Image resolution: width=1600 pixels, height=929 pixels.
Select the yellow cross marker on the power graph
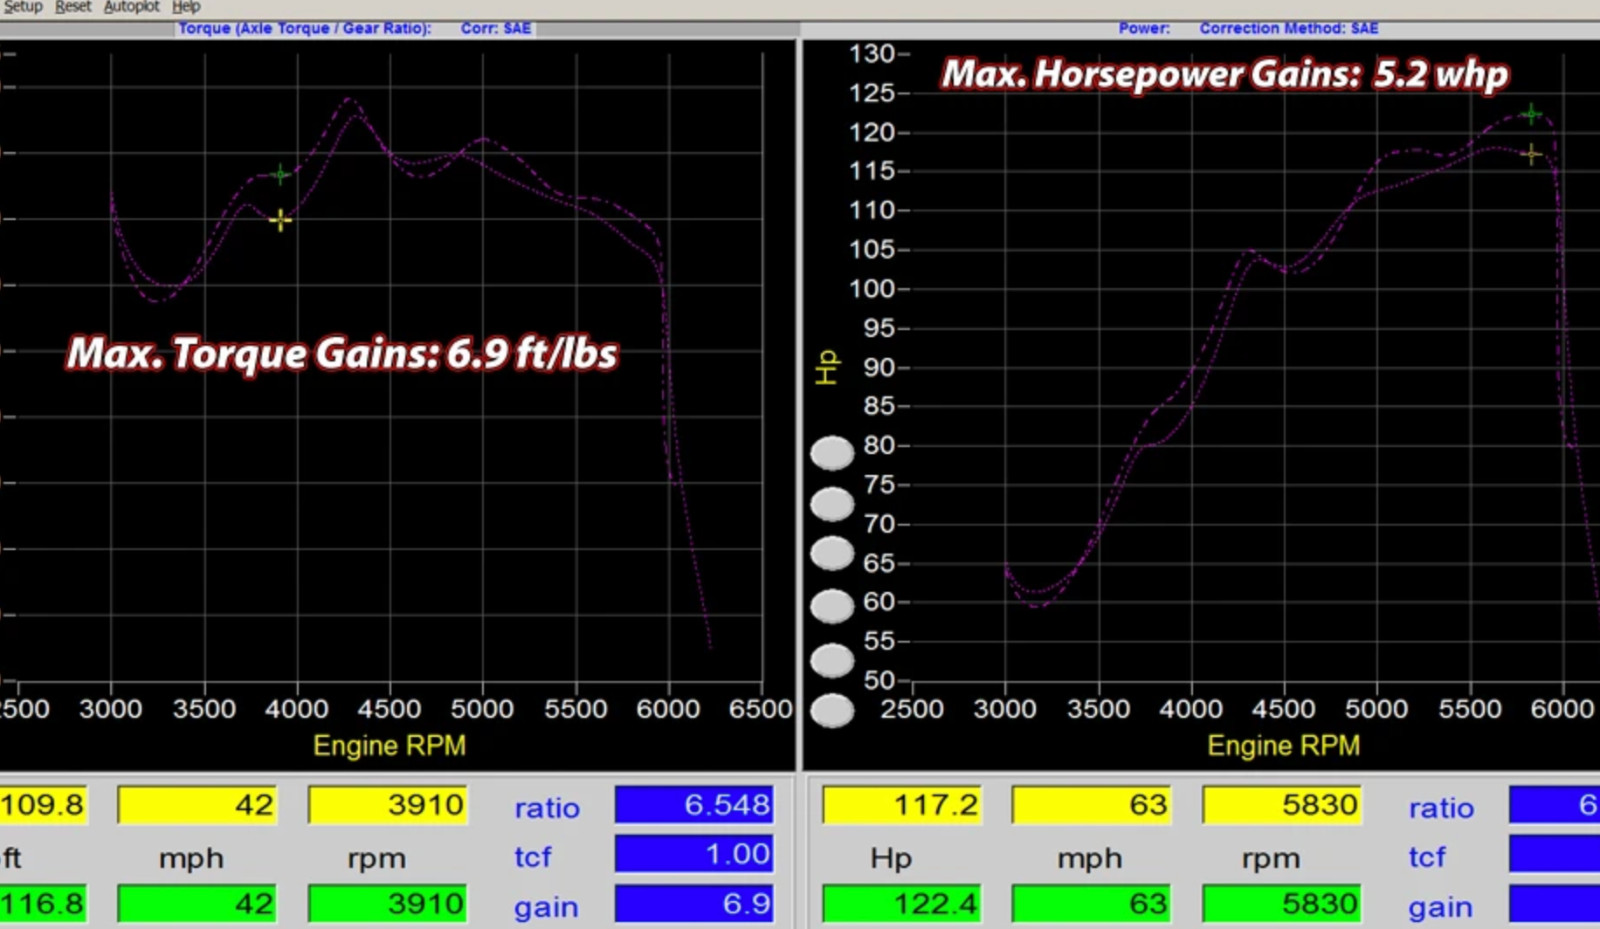click(x=1531, y=154)
